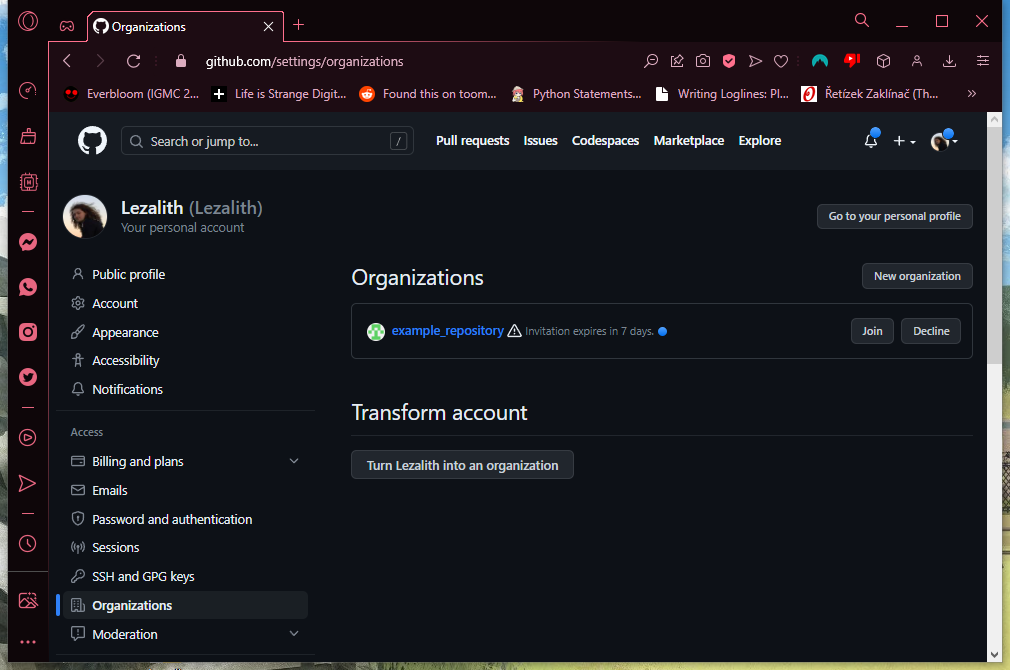Click the browser forward arrow
The width and height of the screenshot is (1010, 670).
(x=100, y=61)
